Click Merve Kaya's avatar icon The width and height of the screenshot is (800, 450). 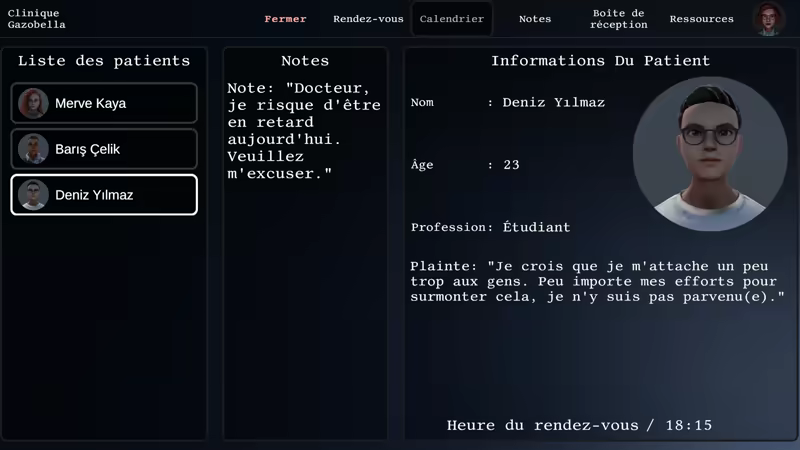tap(33, 103)
